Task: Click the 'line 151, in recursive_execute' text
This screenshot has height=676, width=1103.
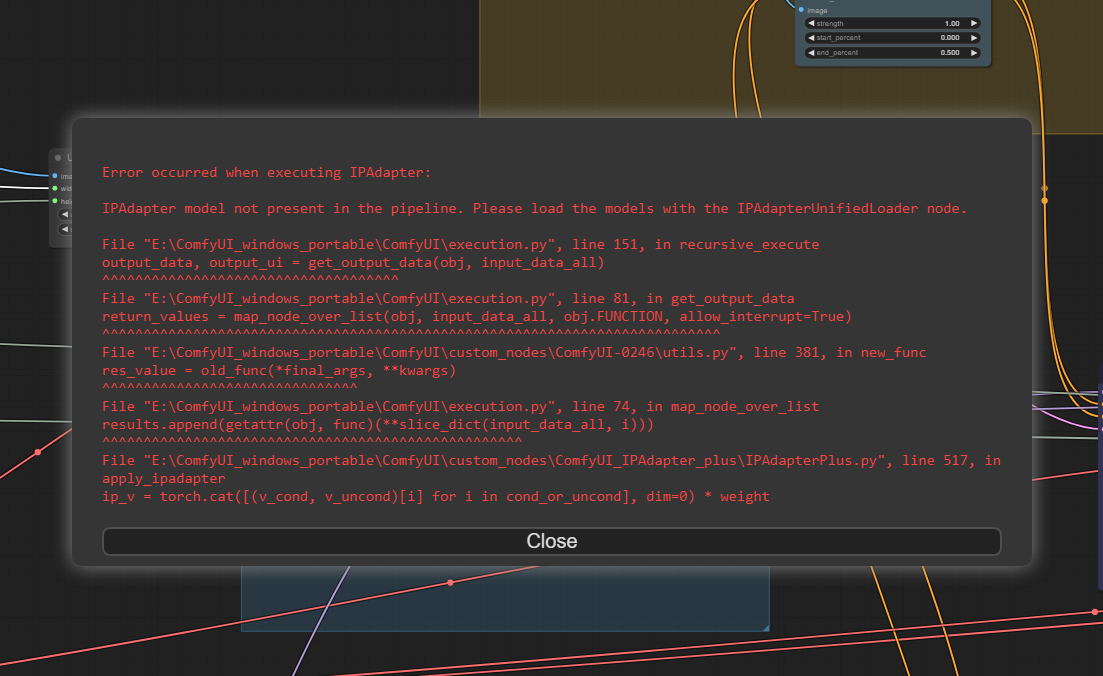Action: (696, 244)
